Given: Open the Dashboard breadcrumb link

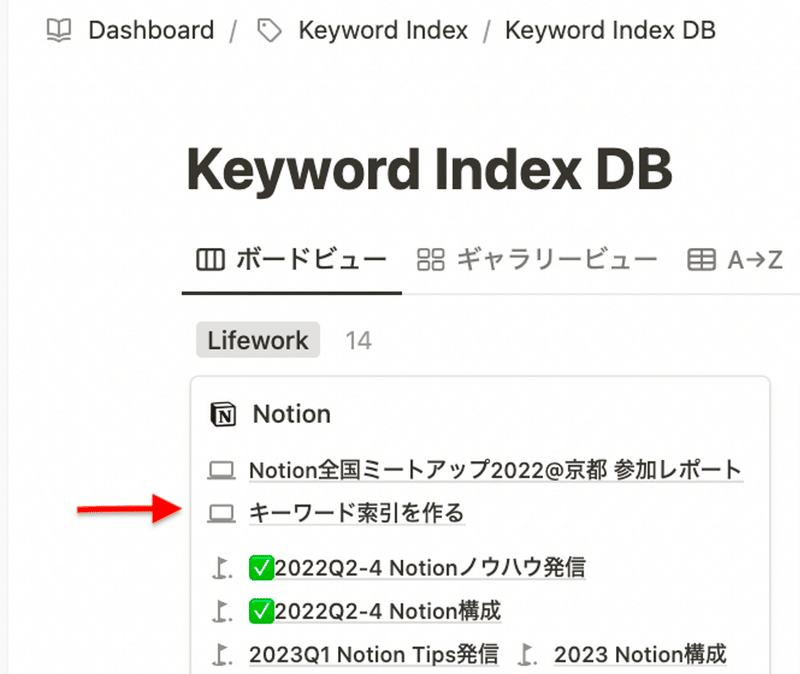Looking at the screenshot, I should [151, 30].
